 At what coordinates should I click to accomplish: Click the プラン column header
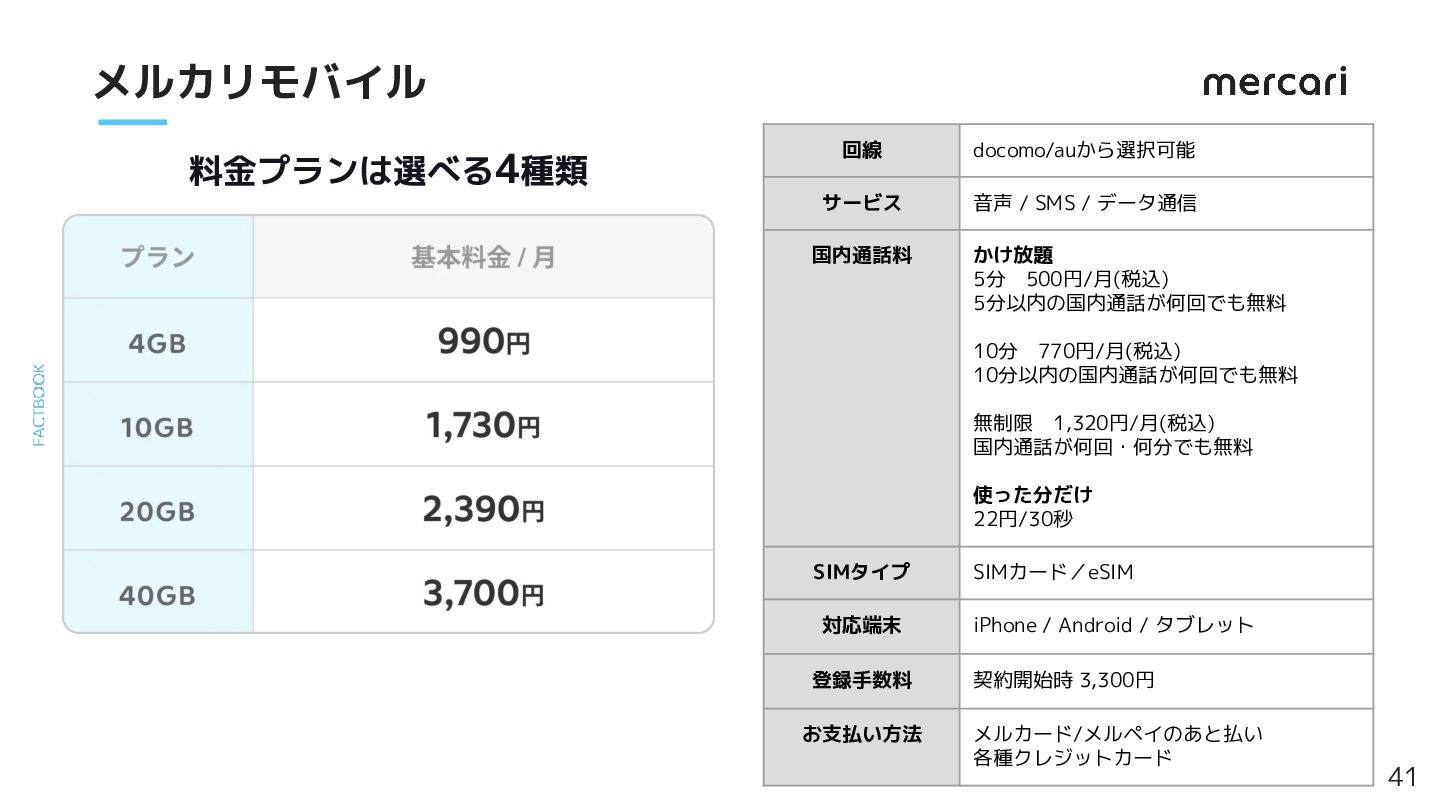point(158,257)
